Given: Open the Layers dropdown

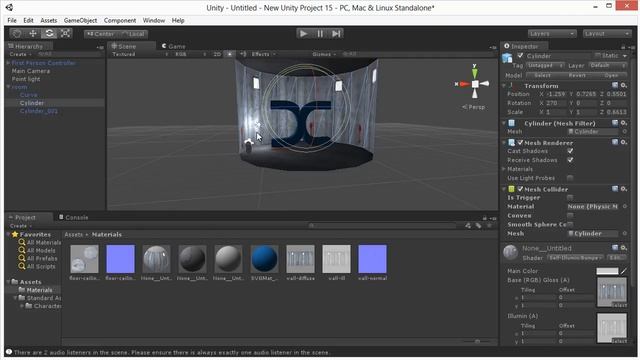Looking at the screenshot, I should 552,34.
